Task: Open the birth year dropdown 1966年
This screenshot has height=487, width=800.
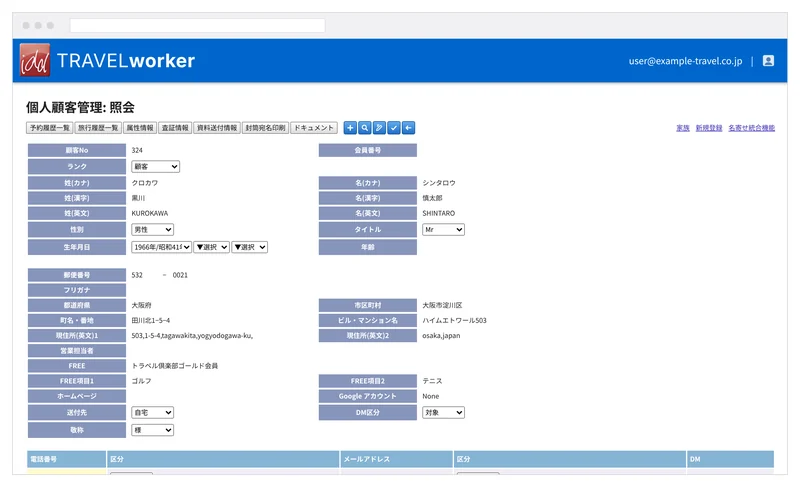Action: coord(161,247)
